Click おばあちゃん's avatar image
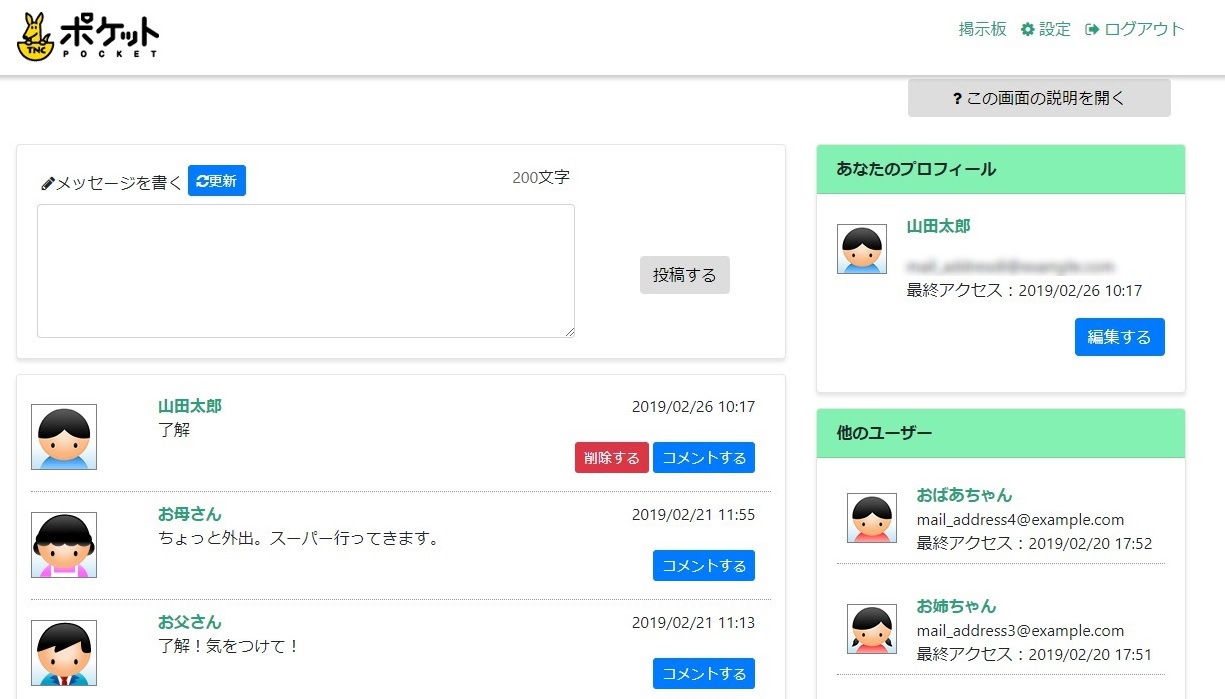1225x699 pixels. coord(870,518)
